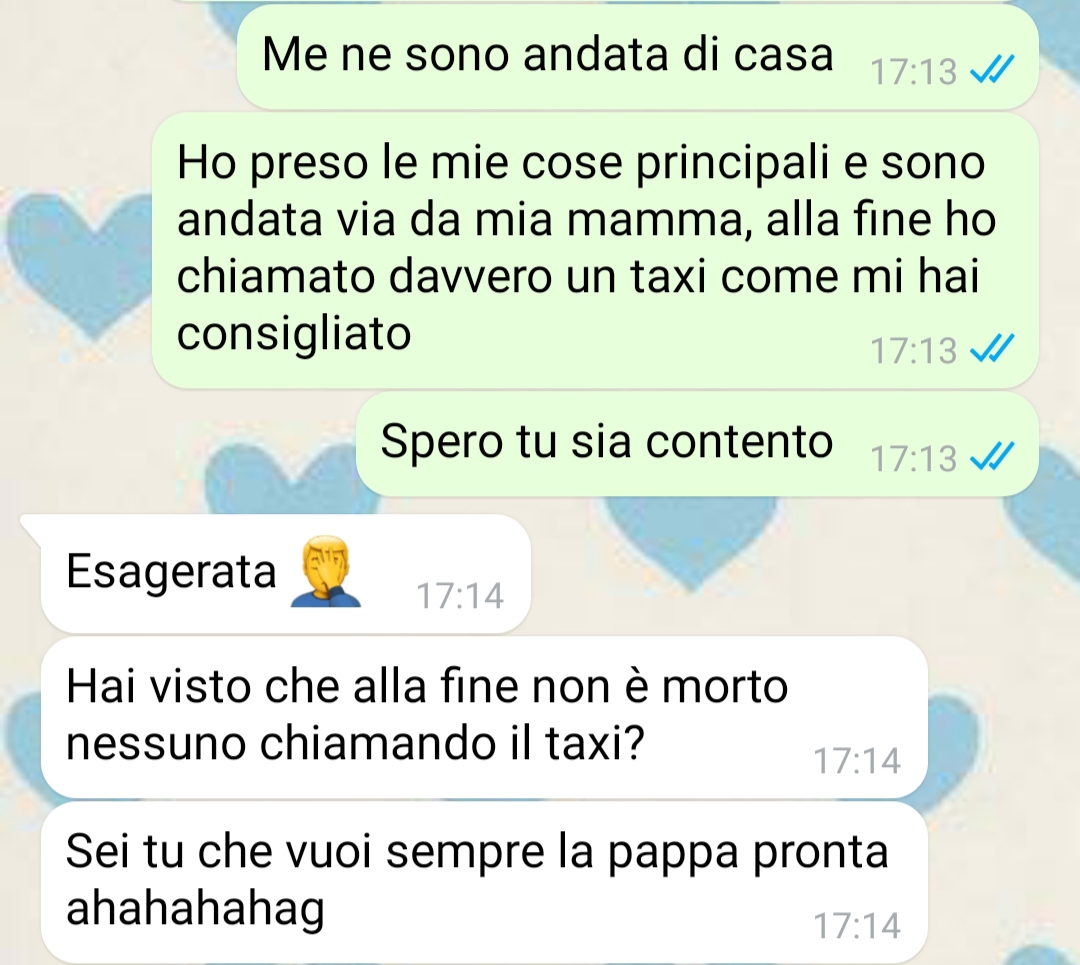Select the 'Sei tu che vuoi sempre la pappa pronta' message
This screenshot has width=1080, height=965.
[484, 882]
